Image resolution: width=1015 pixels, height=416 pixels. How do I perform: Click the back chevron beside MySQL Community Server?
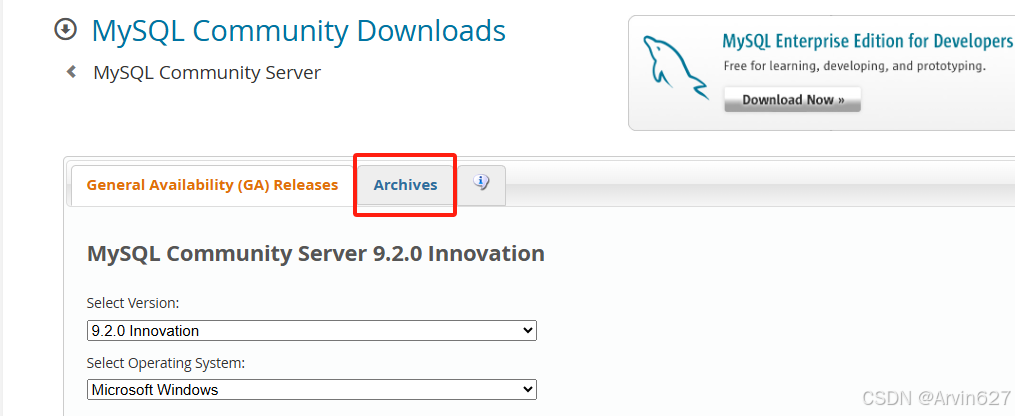(71, 72)
